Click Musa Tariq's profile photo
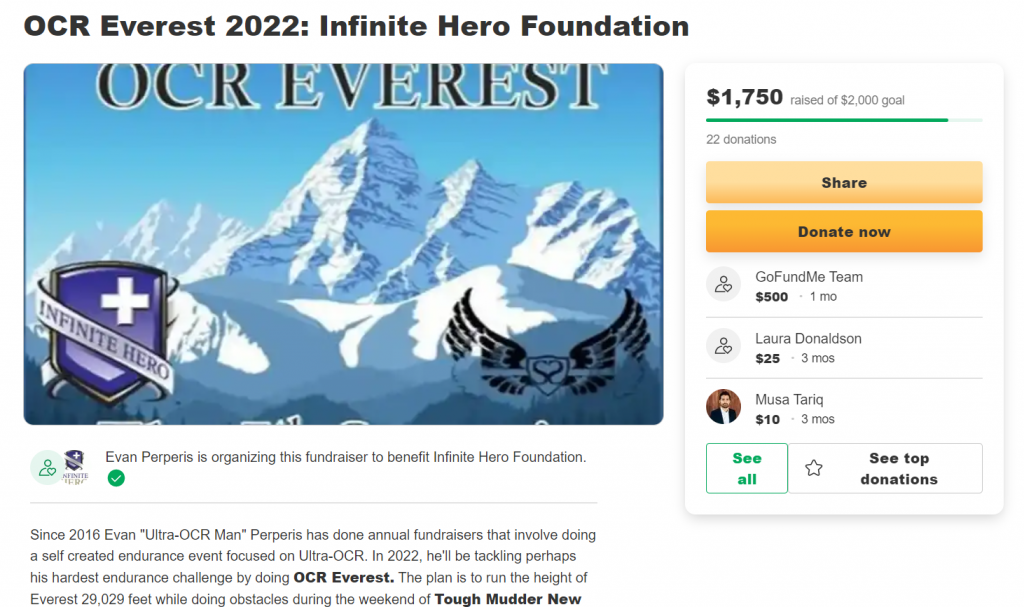 click(x=723, y=408)
